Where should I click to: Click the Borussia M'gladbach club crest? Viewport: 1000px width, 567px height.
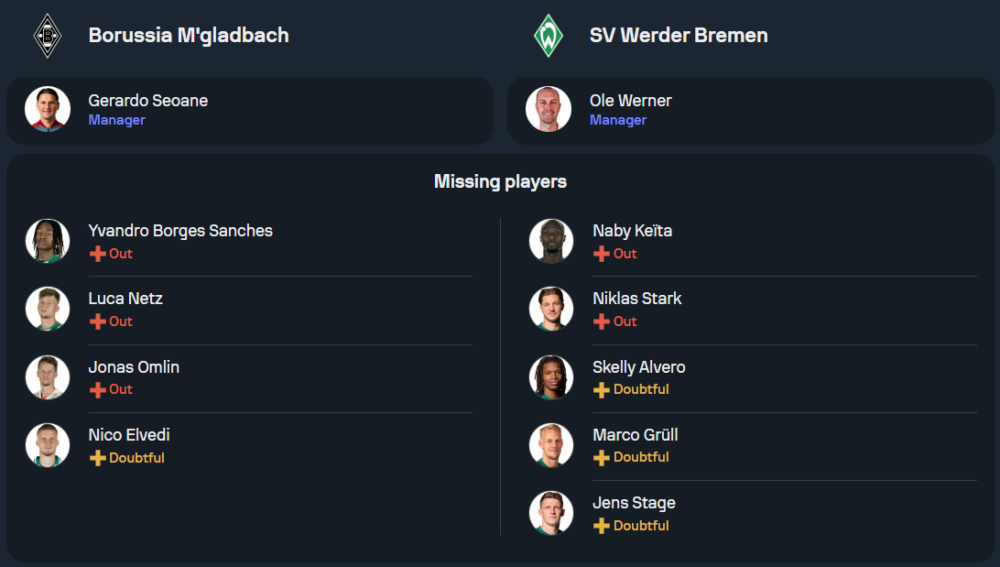tap(47, 35)
